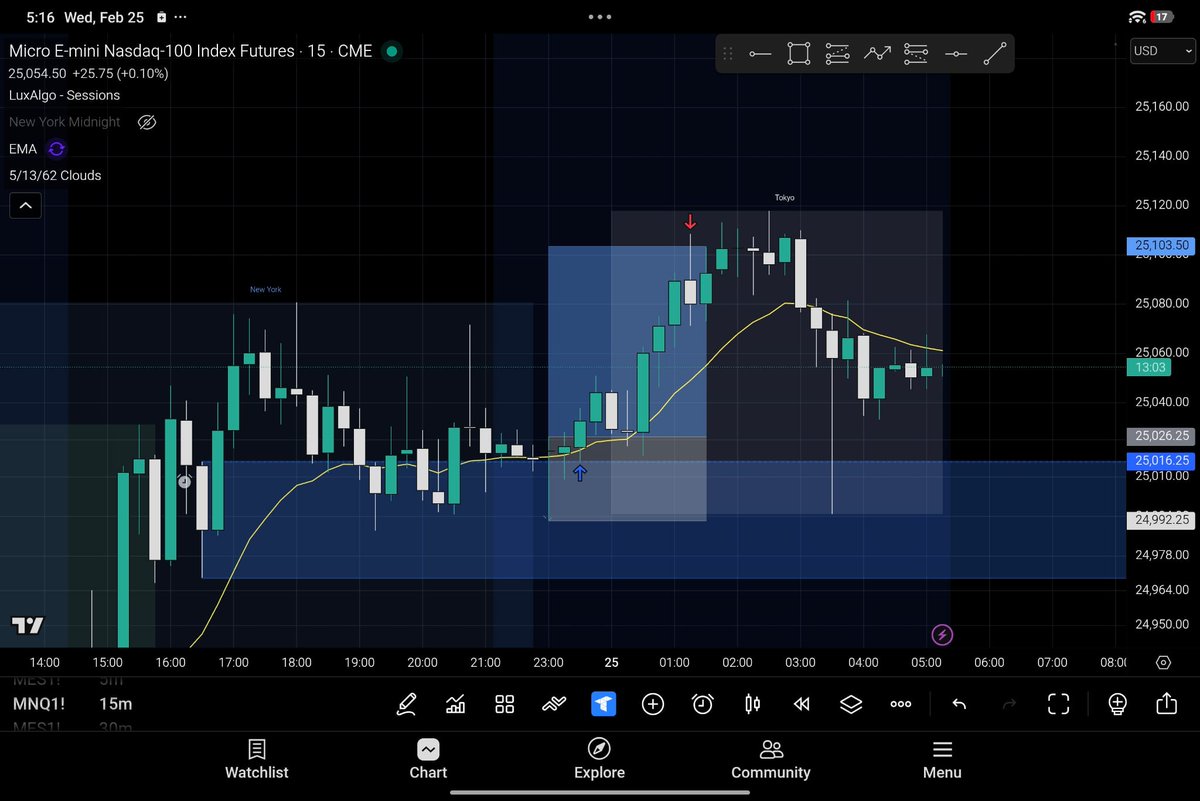1200x801 pixels.
Task: Select the long position drawing tool
Action: coord(837,54)
